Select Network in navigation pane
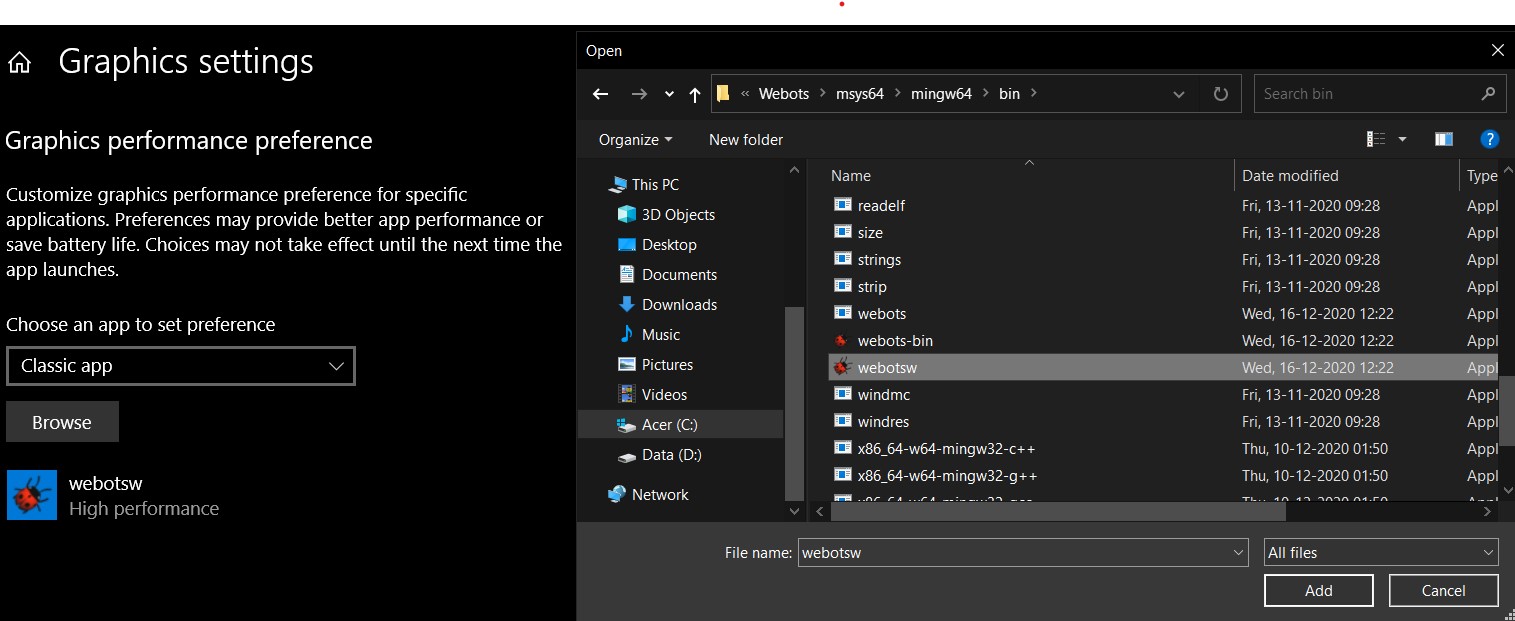This screenshot has height=621, width=1515. tap(660, 495)
